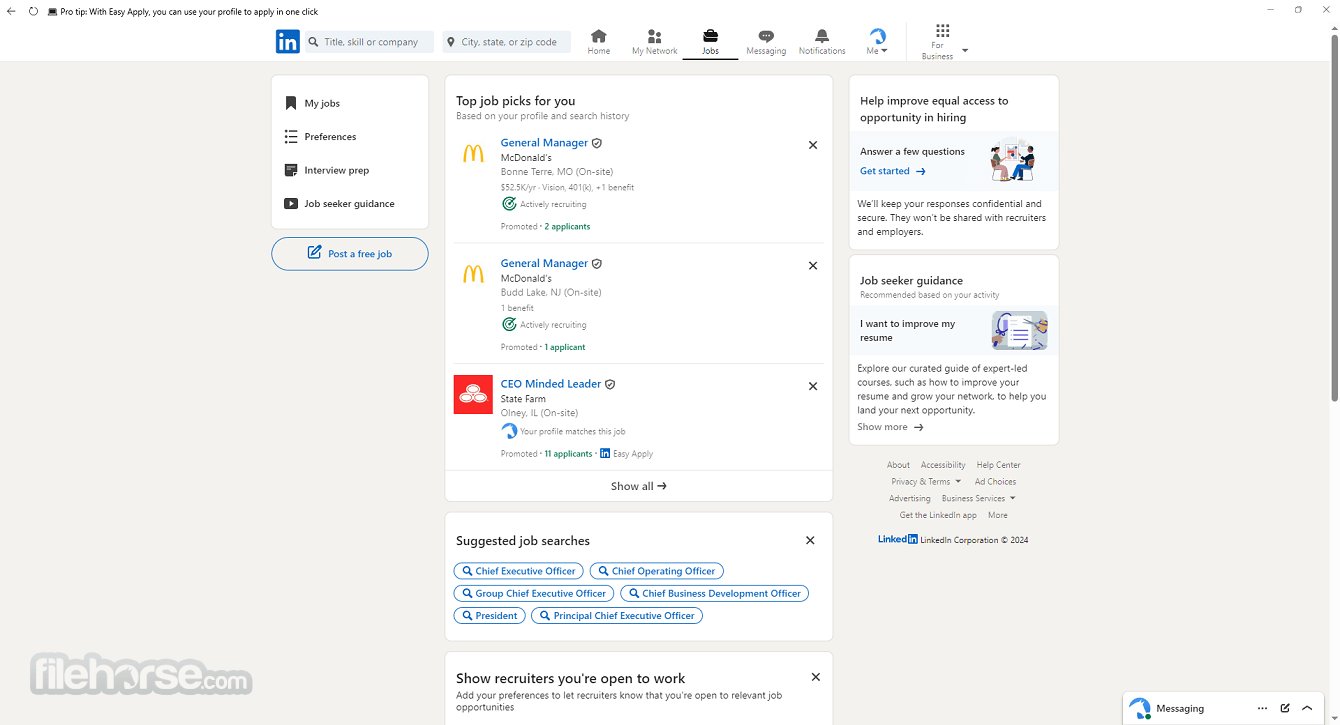Dismiss the Bonne Terre General Manager job
1340x725 pixels.
(813, 145)
